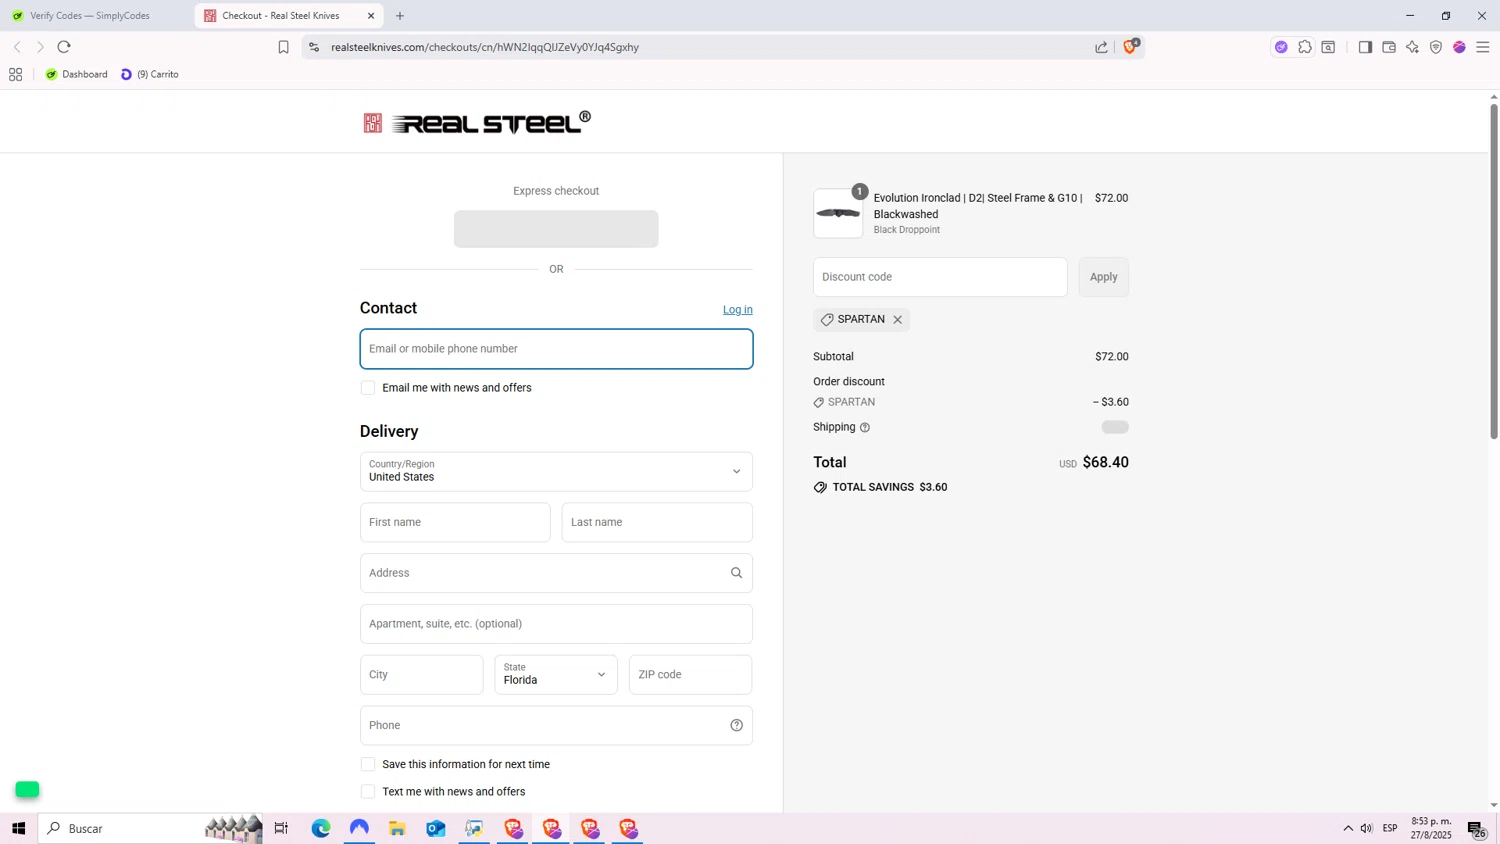1500x844 pixels.
Task: Open browser main menu hamburger
Action: point(1483,47)
